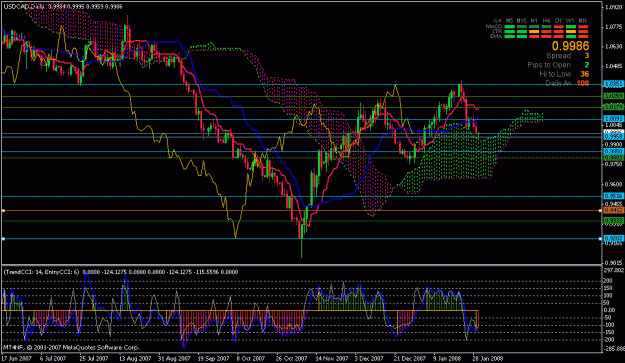625x363 pixels.
Task: Click the 28 Jan 2008 date label
Action: (x=488, y=358)
